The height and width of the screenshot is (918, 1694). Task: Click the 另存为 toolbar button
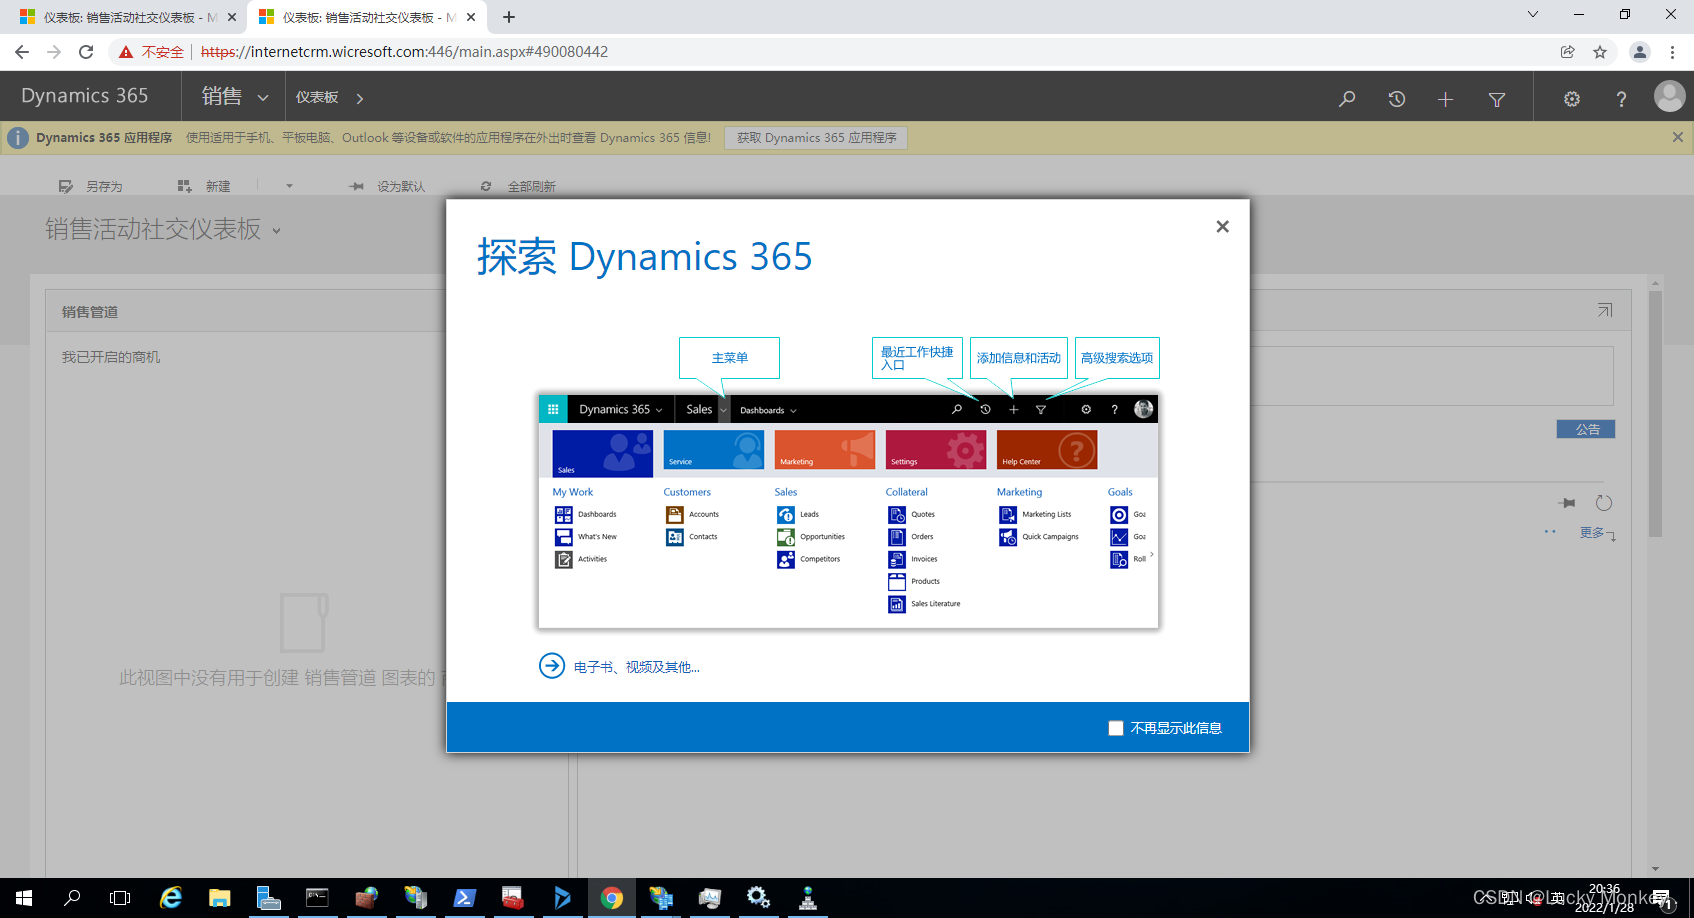pyautogui.click(x=90, y=186)
